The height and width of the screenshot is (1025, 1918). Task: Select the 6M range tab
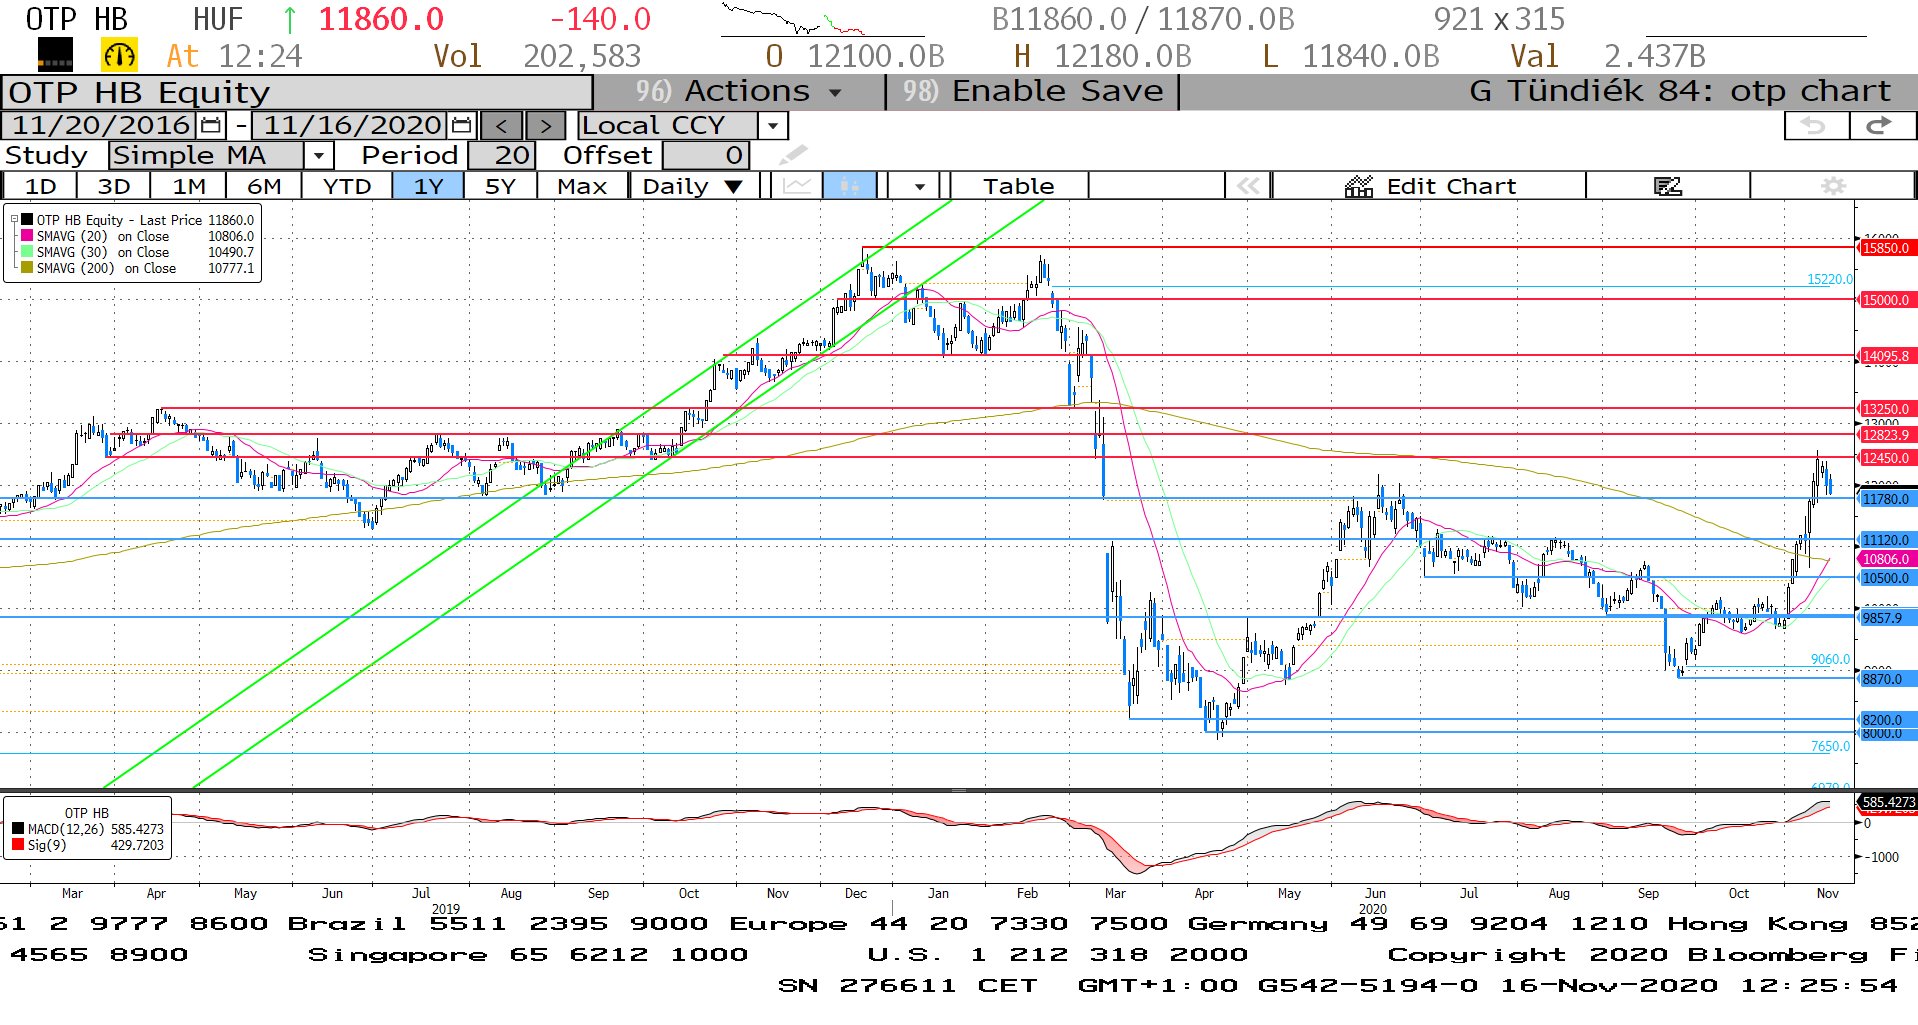click(264, 186)
